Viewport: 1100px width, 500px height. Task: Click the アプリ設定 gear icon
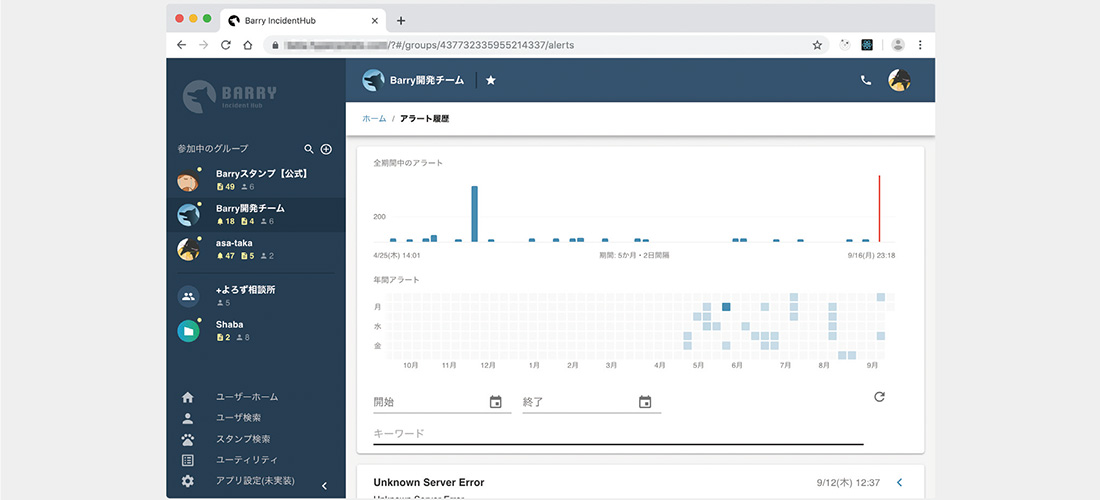click(x=188, y=481)
